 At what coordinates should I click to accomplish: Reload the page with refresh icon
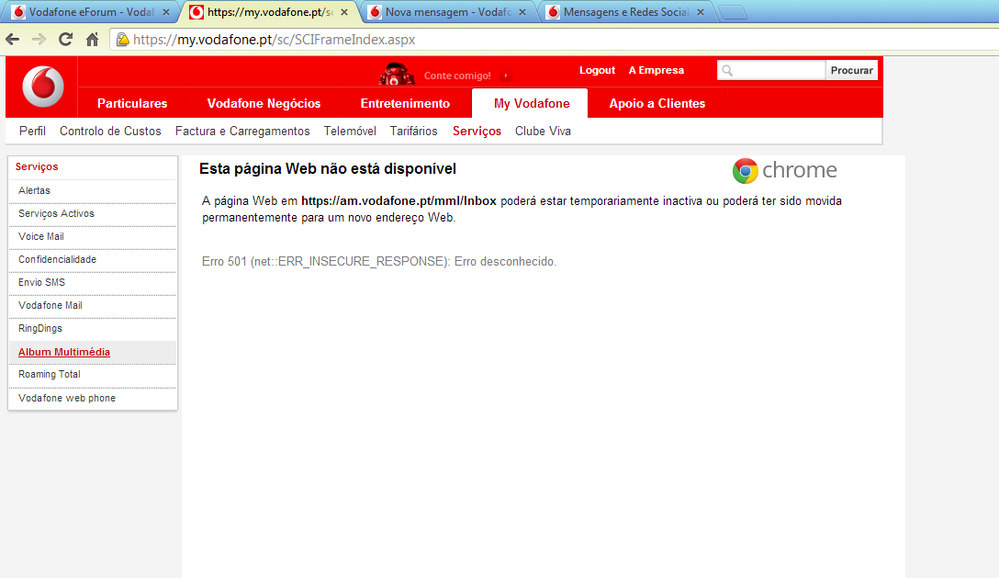(x=66, y=40)
